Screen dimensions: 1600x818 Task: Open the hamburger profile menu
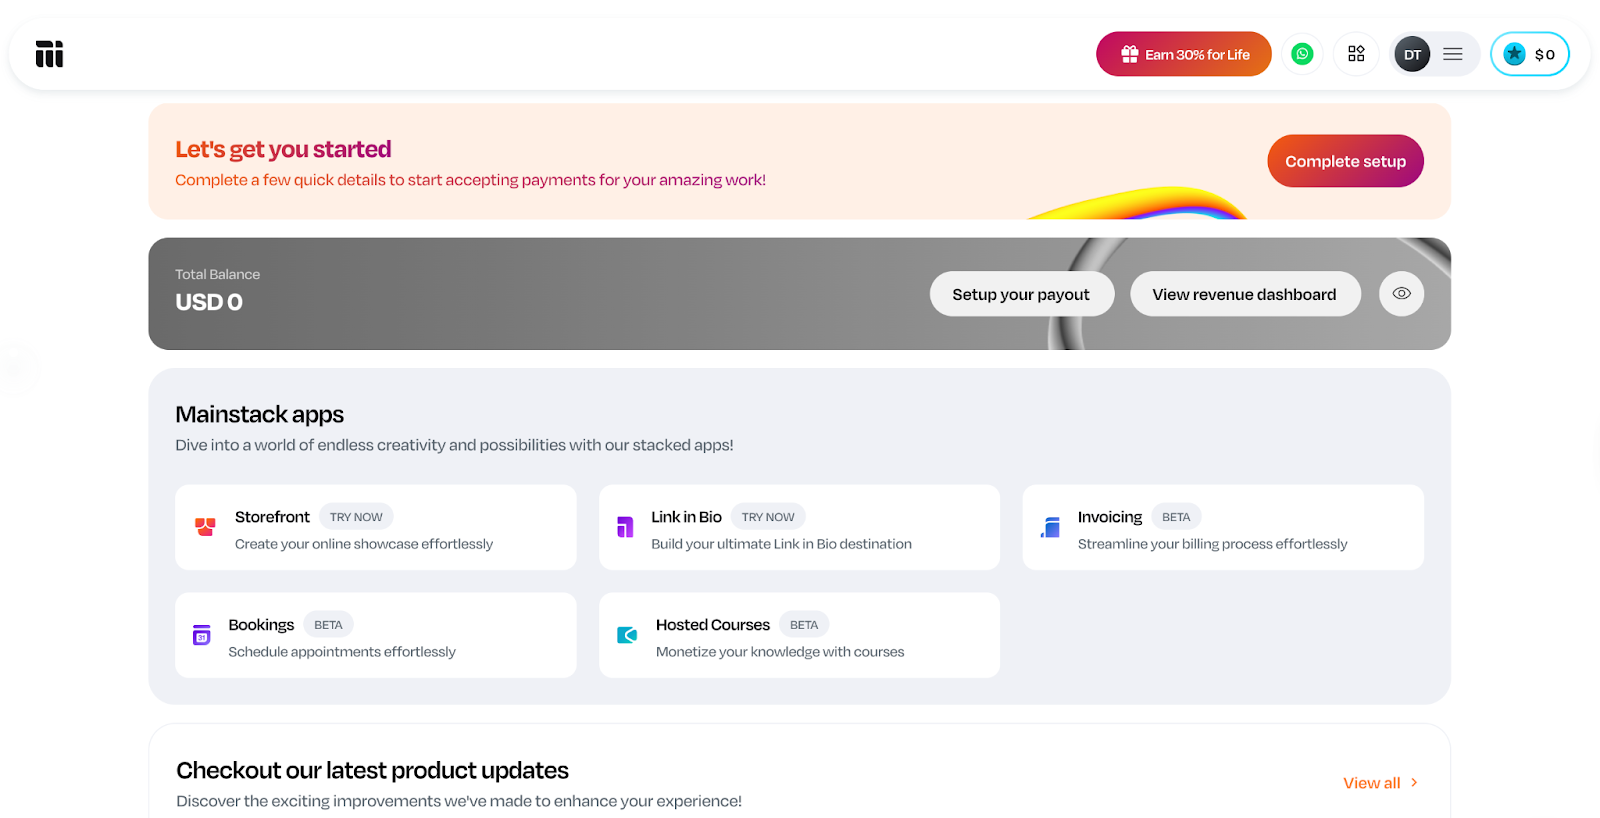tap(1452, 54)
